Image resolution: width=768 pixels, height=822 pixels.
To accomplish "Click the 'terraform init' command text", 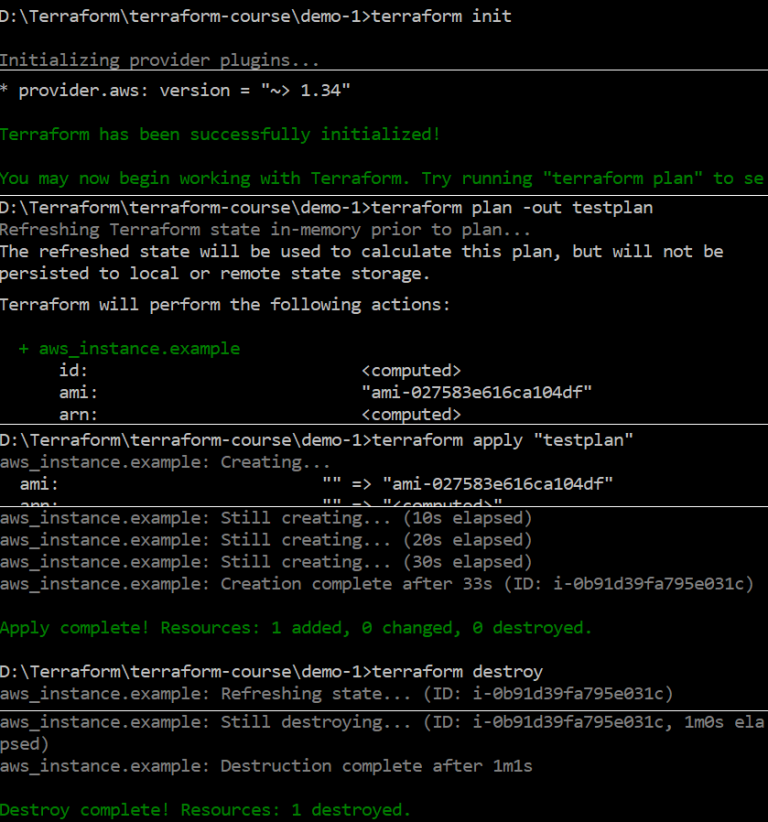I will pos(441,16).
